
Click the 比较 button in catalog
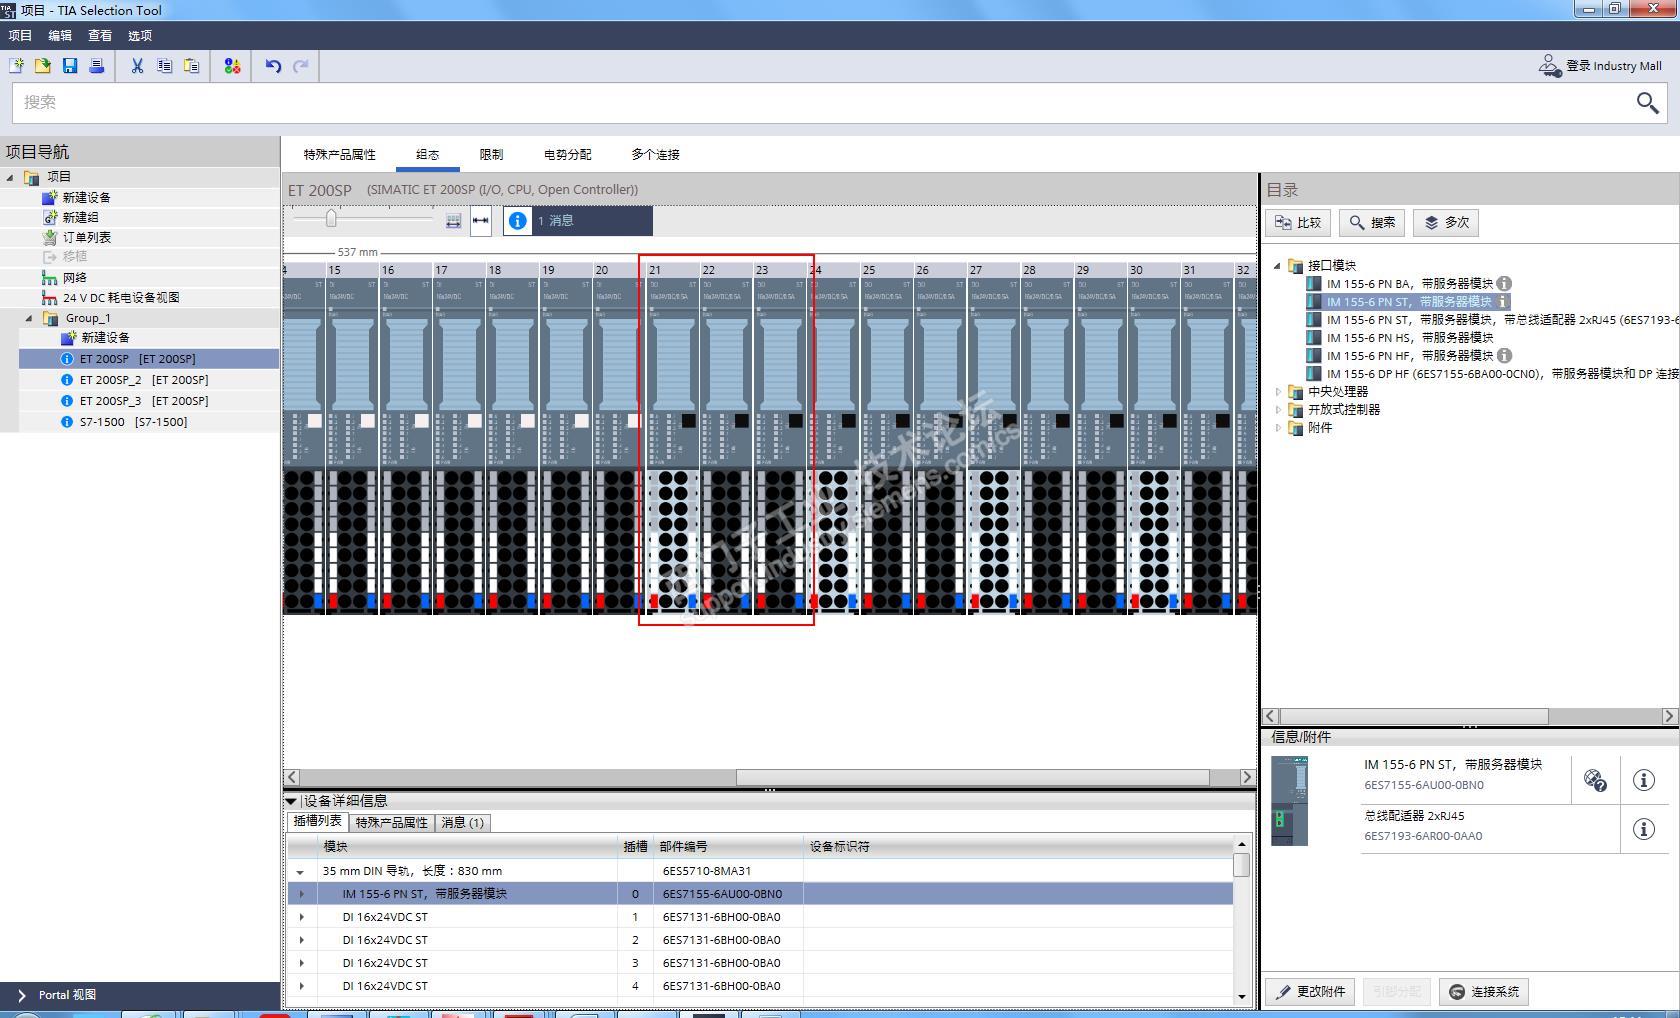coord(1298,223)
